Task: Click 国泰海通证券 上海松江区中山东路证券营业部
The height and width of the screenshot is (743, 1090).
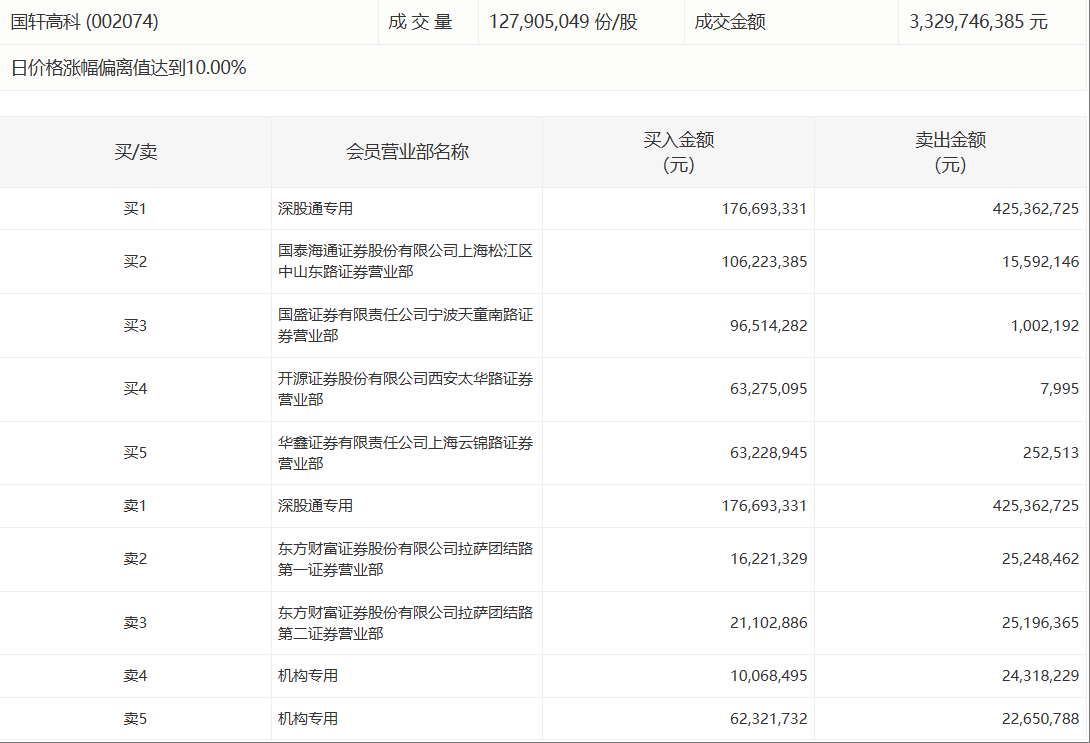Action: pyautogui.click(x=405, y=261)
